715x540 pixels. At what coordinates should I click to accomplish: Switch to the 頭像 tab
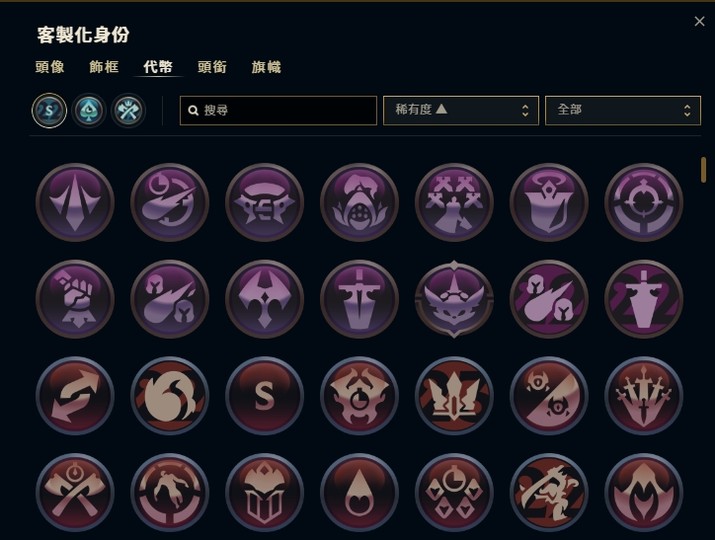tap(50, 67)
